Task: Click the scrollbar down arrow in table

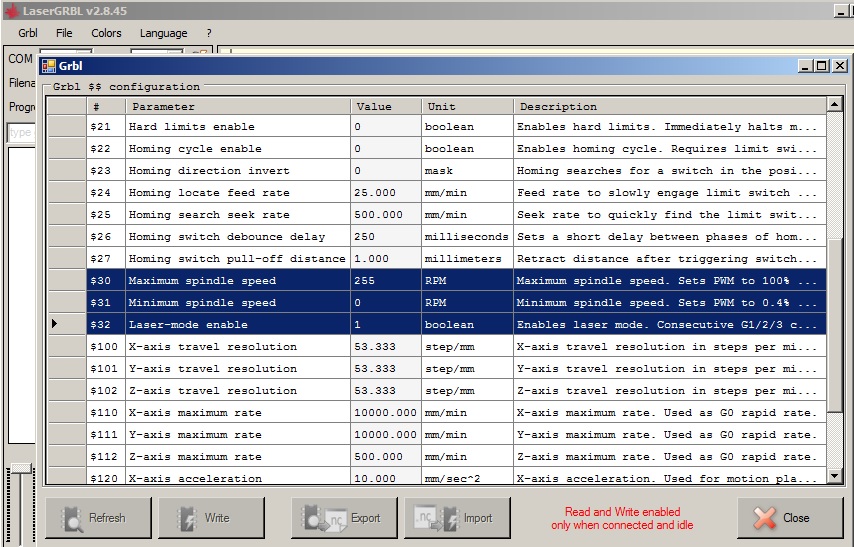Action: (x=834, y=476)
